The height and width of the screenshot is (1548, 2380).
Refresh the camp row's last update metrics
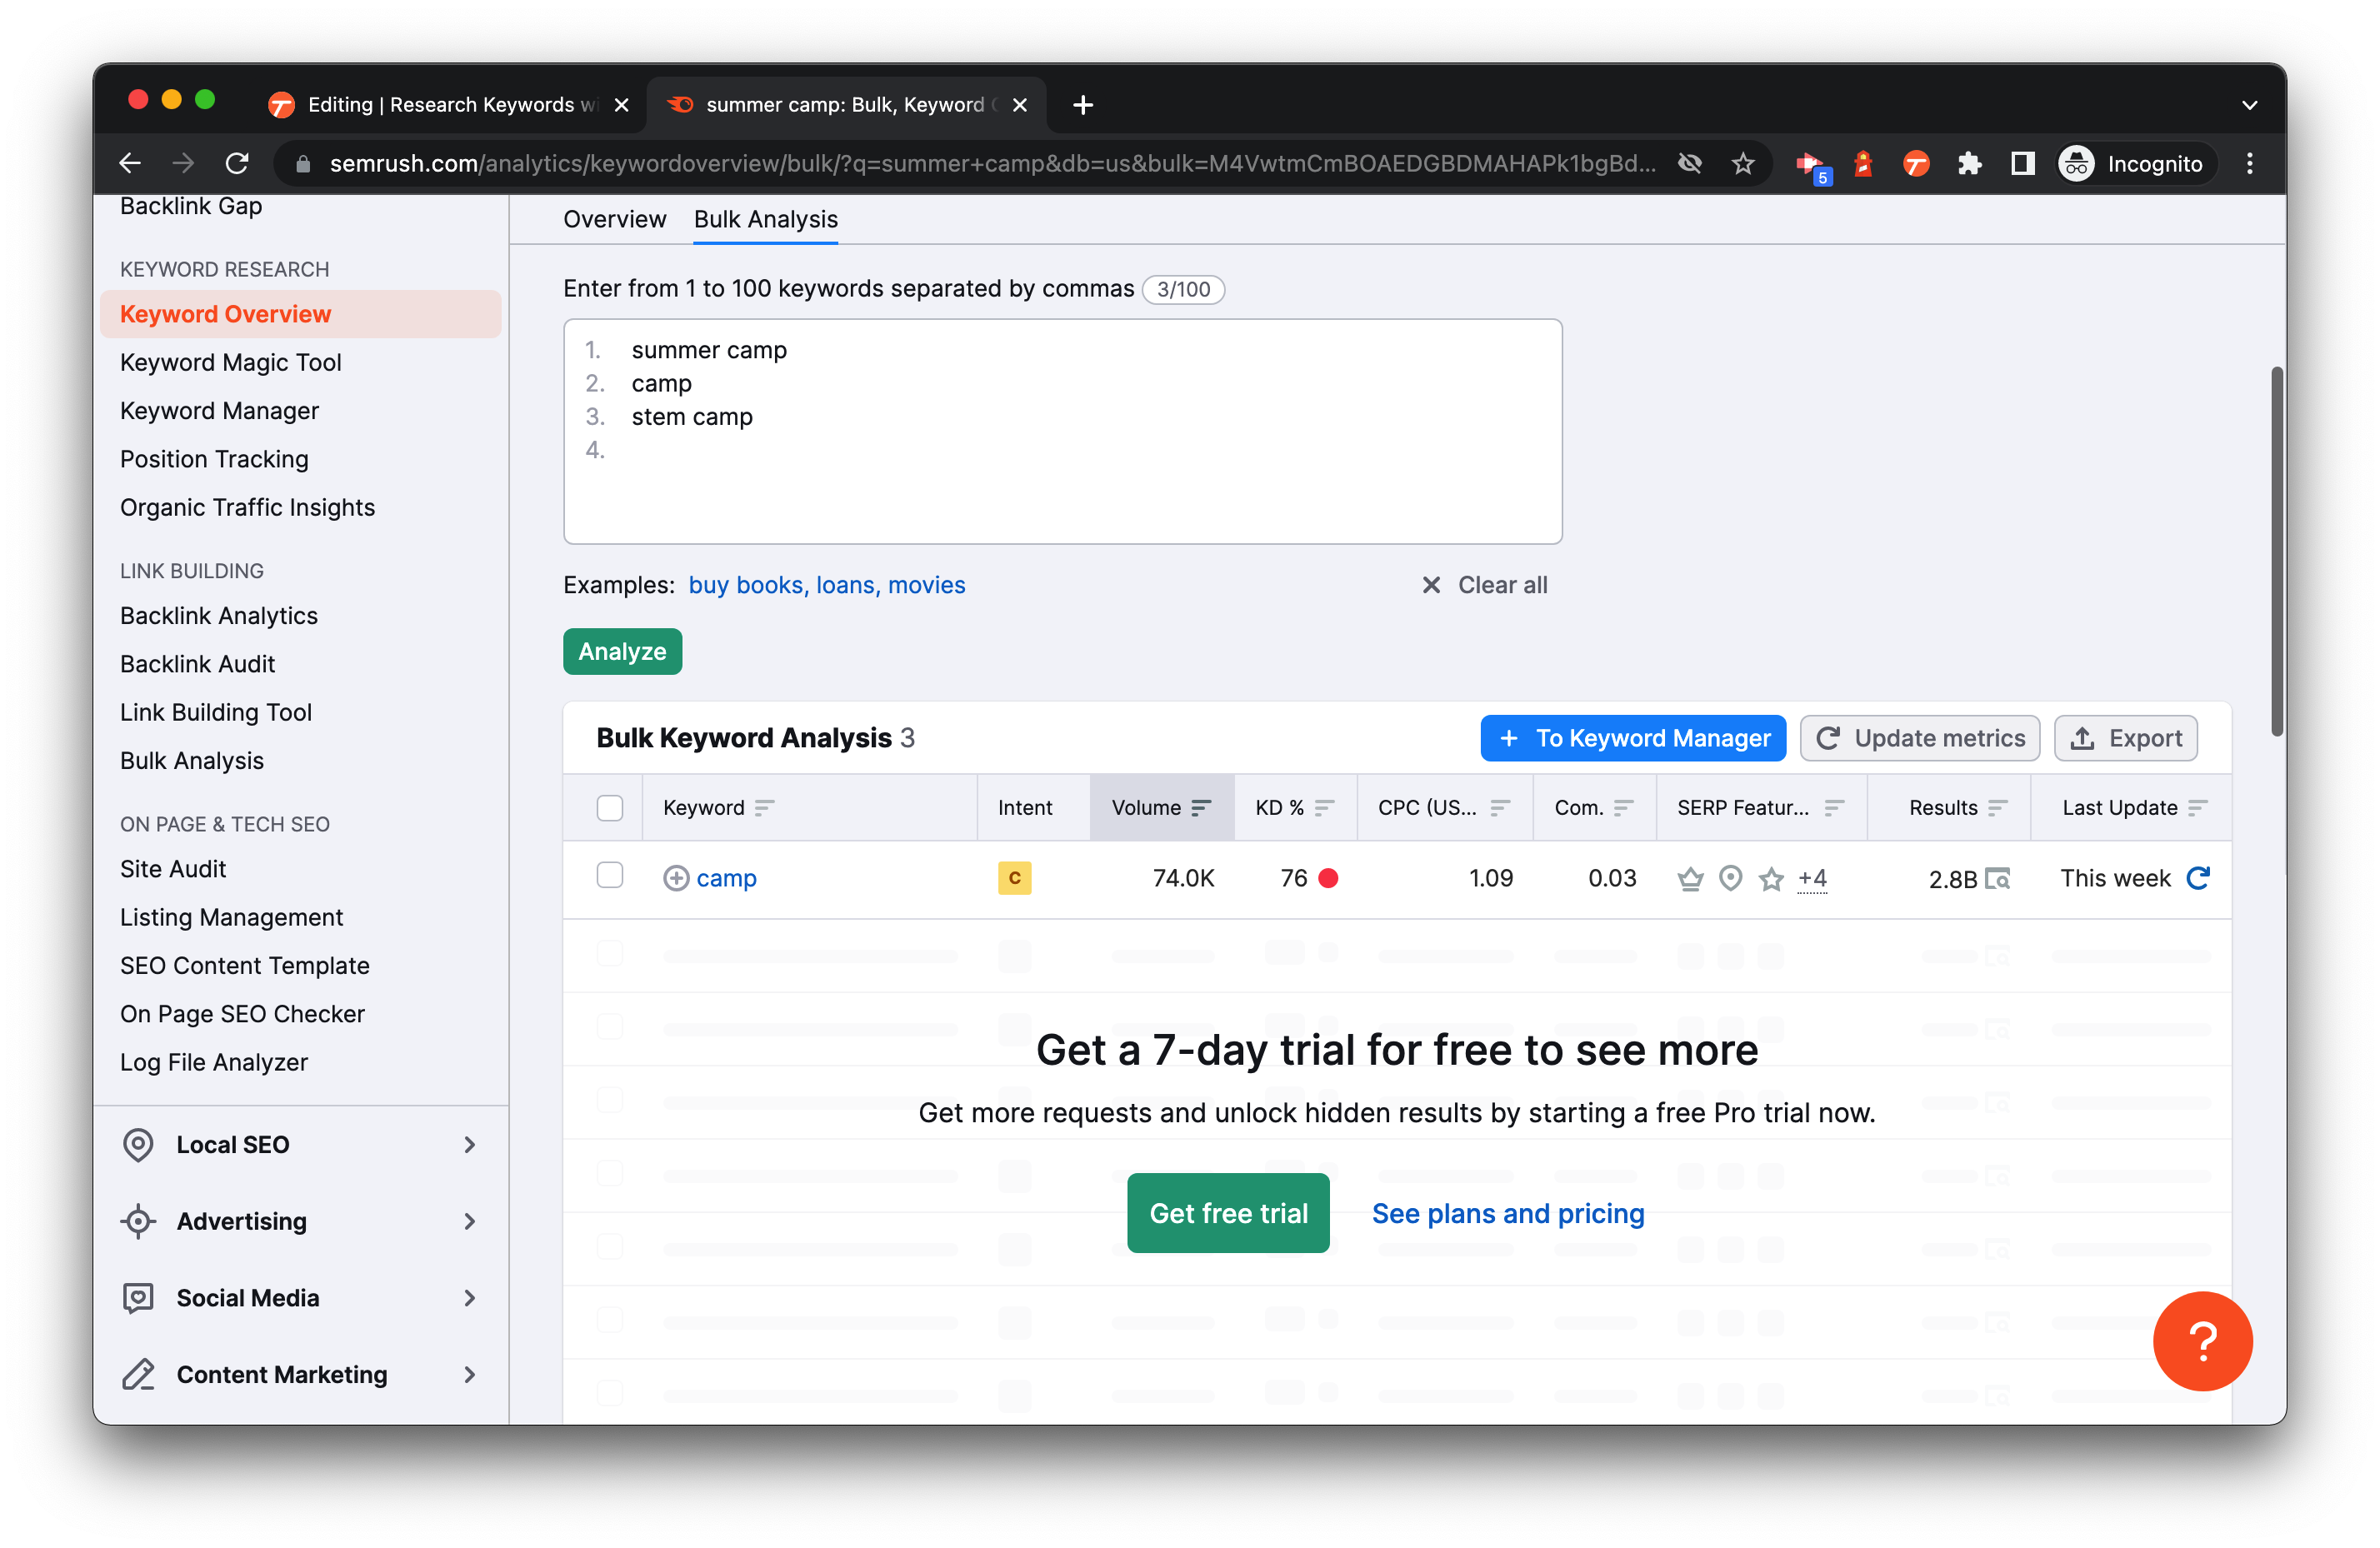click(2198, 878)
